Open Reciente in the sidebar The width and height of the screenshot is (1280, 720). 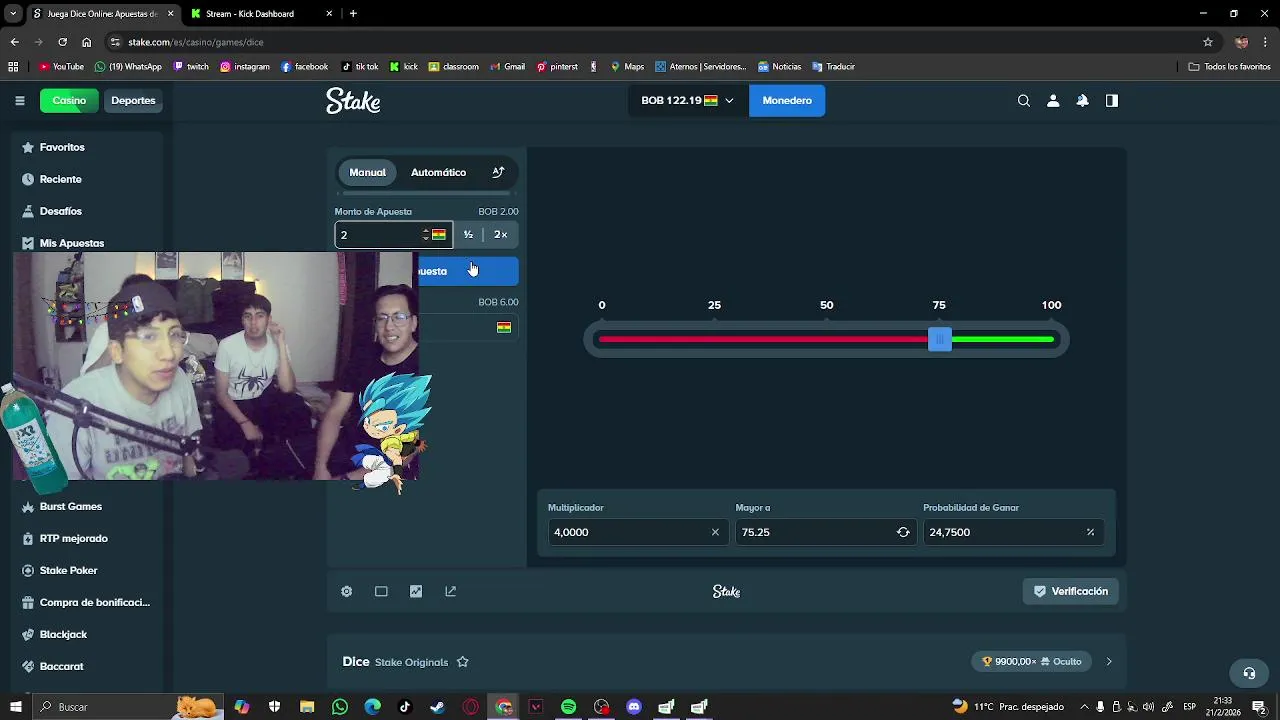click(85, 179)
